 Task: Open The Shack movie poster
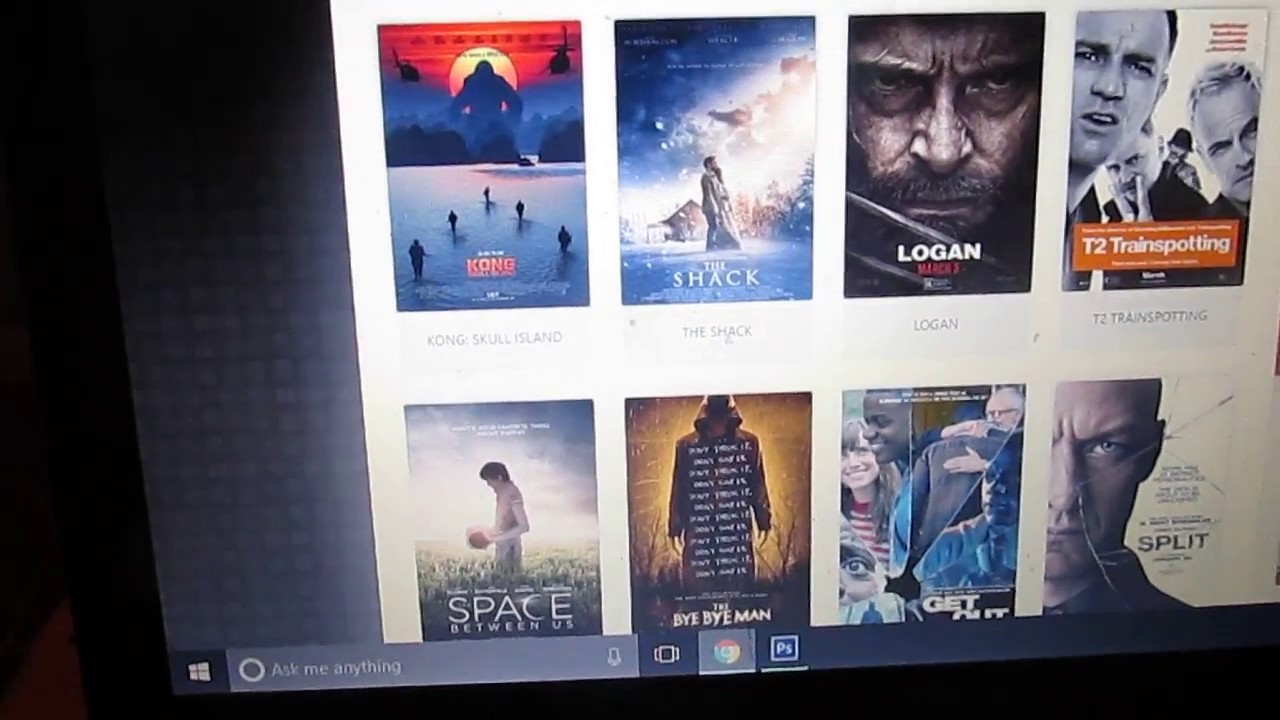(714, 160)
